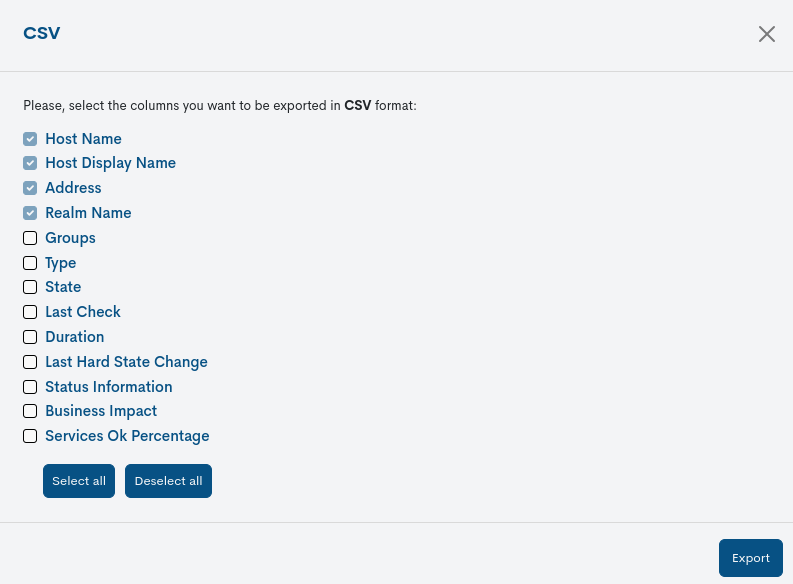Check Last Hard State Change box
Image resolution: width=793 pixels, height=584 pixels.
coord(30,362)
